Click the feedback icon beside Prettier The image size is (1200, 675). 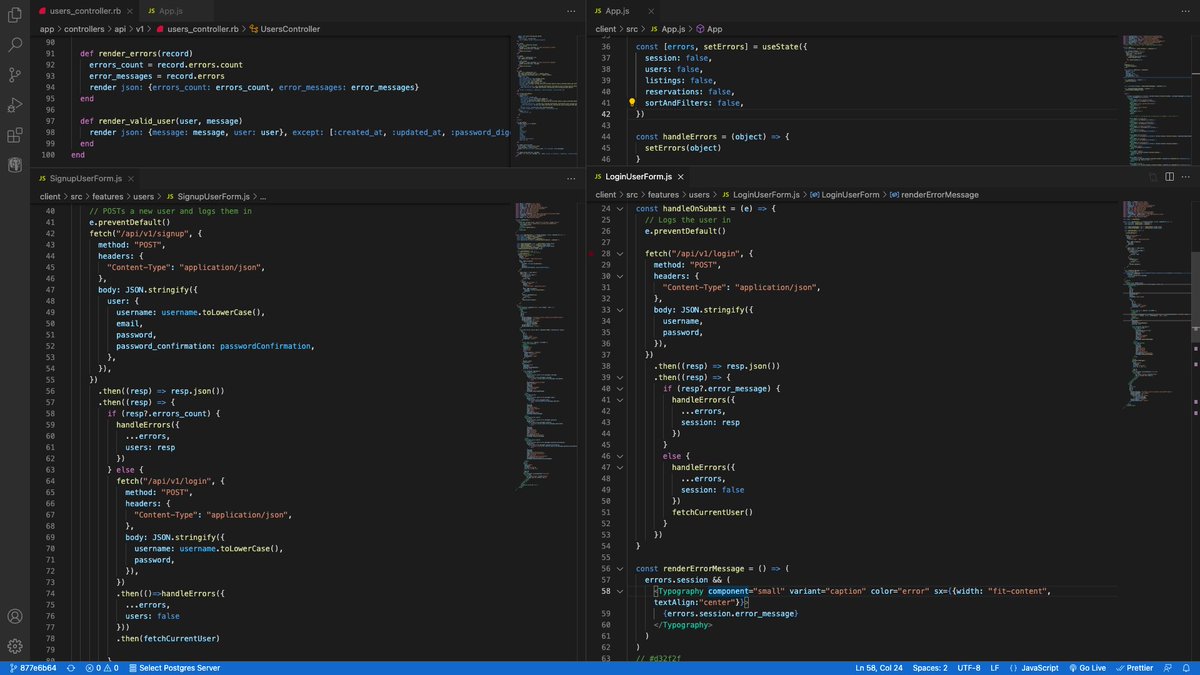pyautogui.click(x=1165, y=668)
